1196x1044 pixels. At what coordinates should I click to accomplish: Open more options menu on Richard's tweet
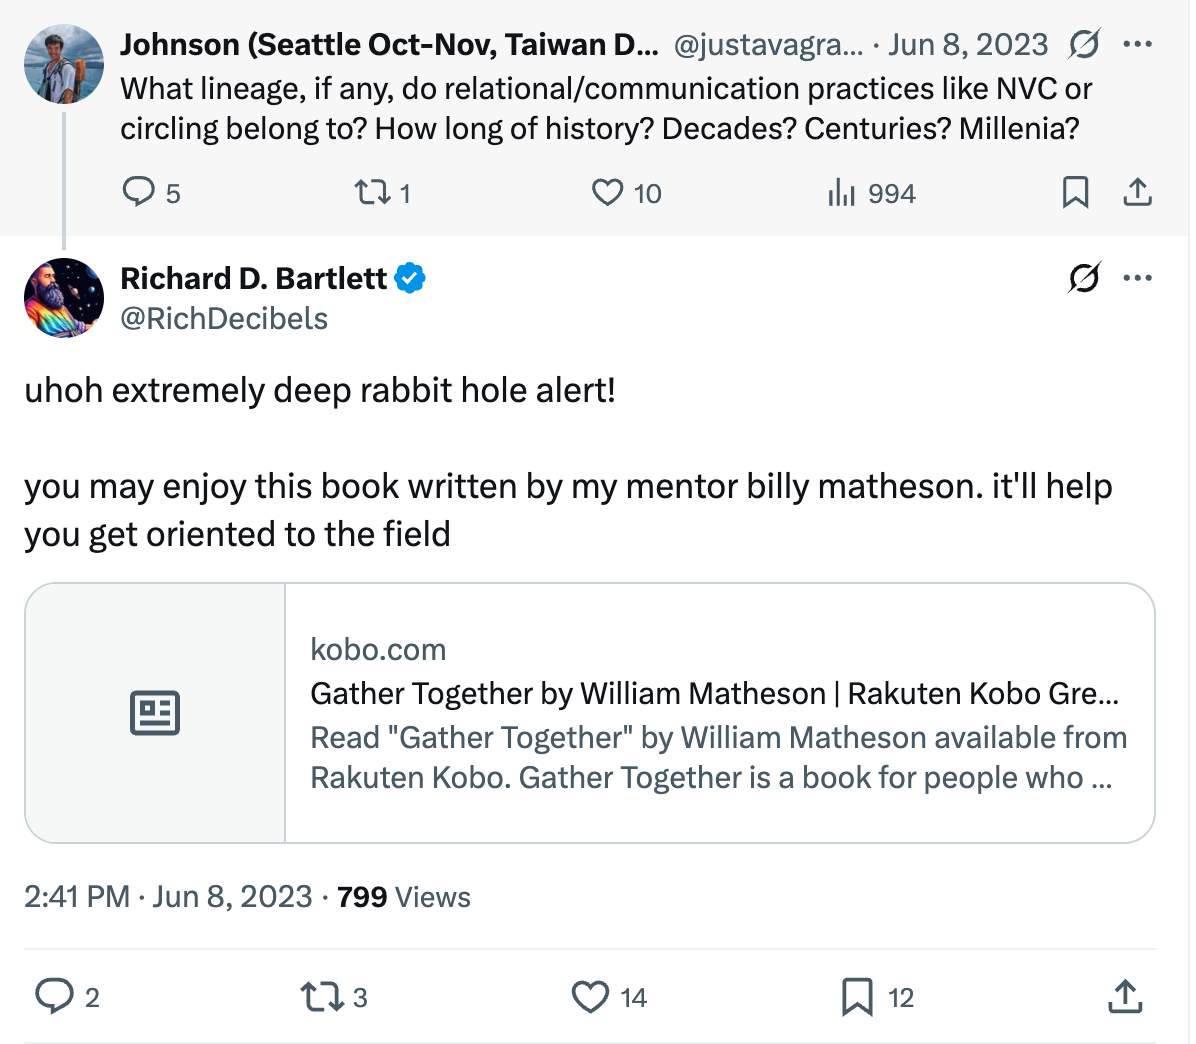point(1138,278)
